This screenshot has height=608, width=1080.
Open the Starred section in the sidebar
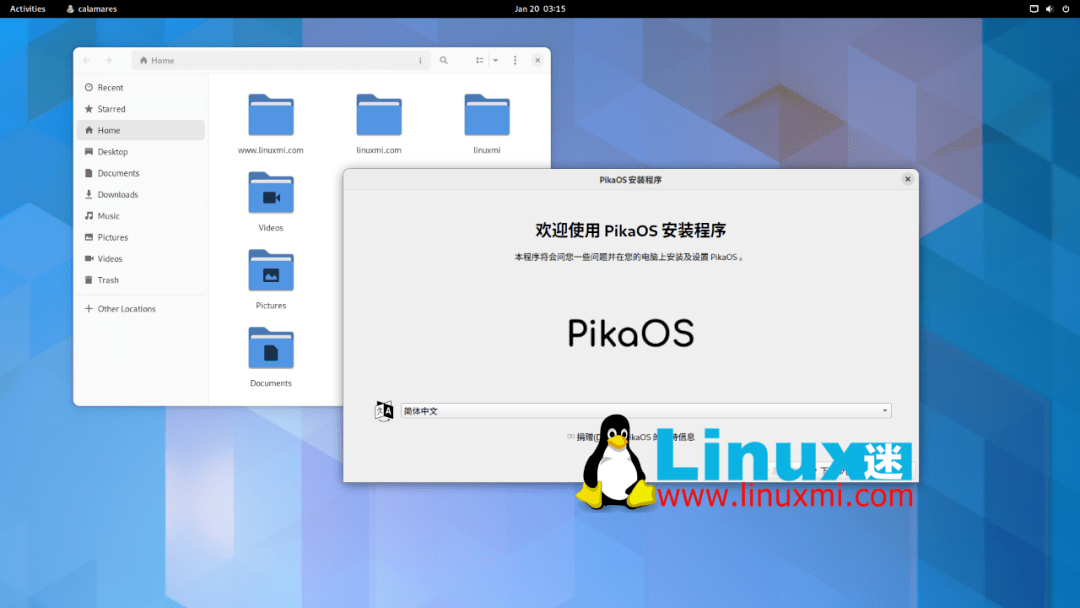point(110,109)
